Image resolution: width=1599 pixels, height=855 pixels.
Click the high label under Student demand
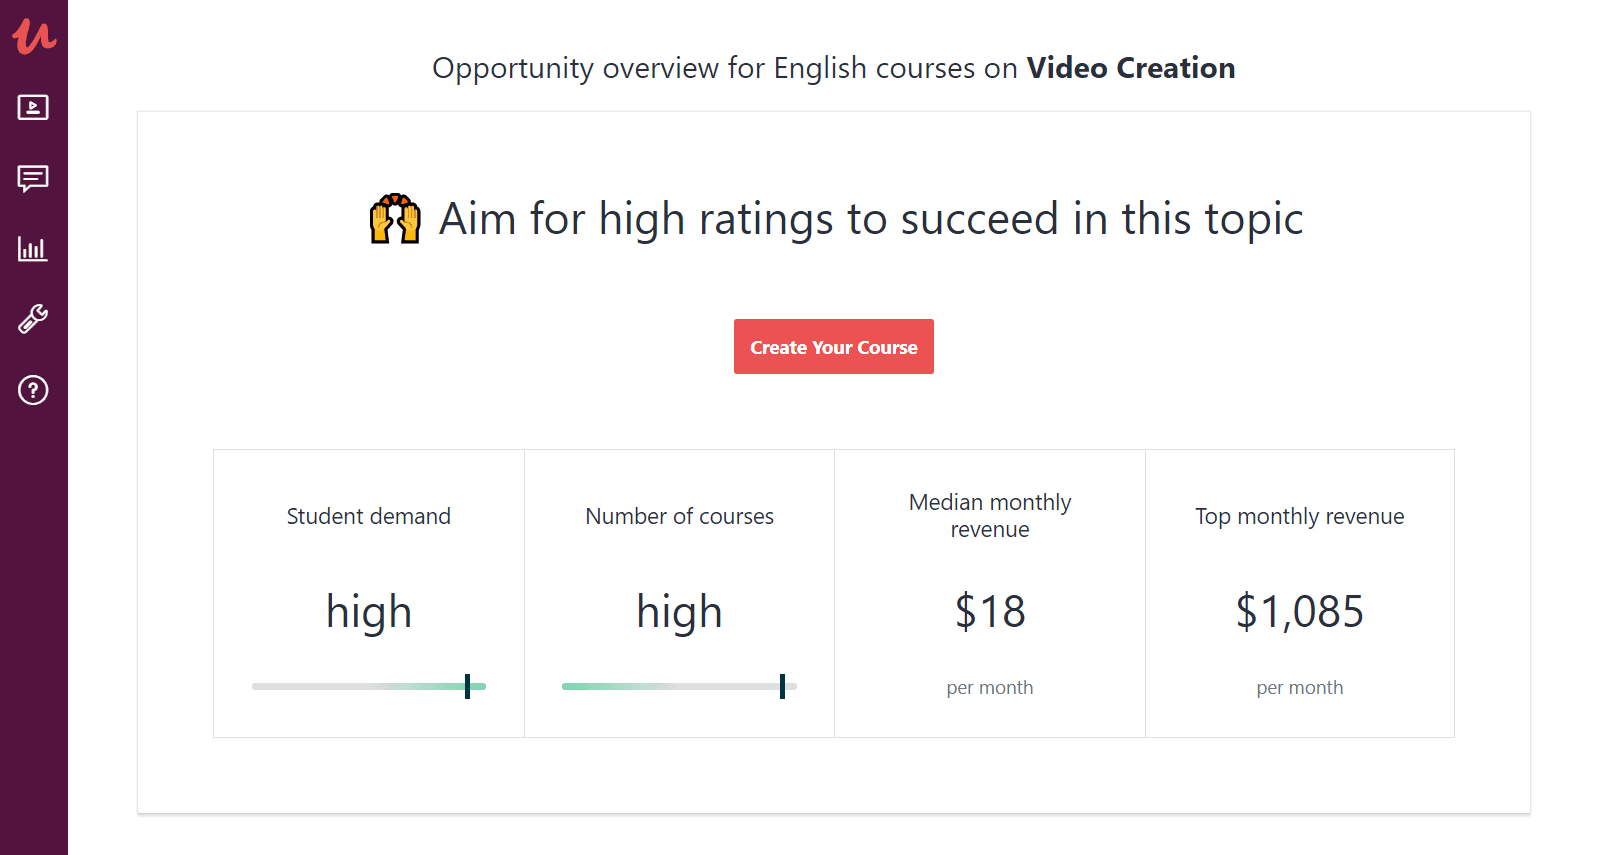point(368,612)
